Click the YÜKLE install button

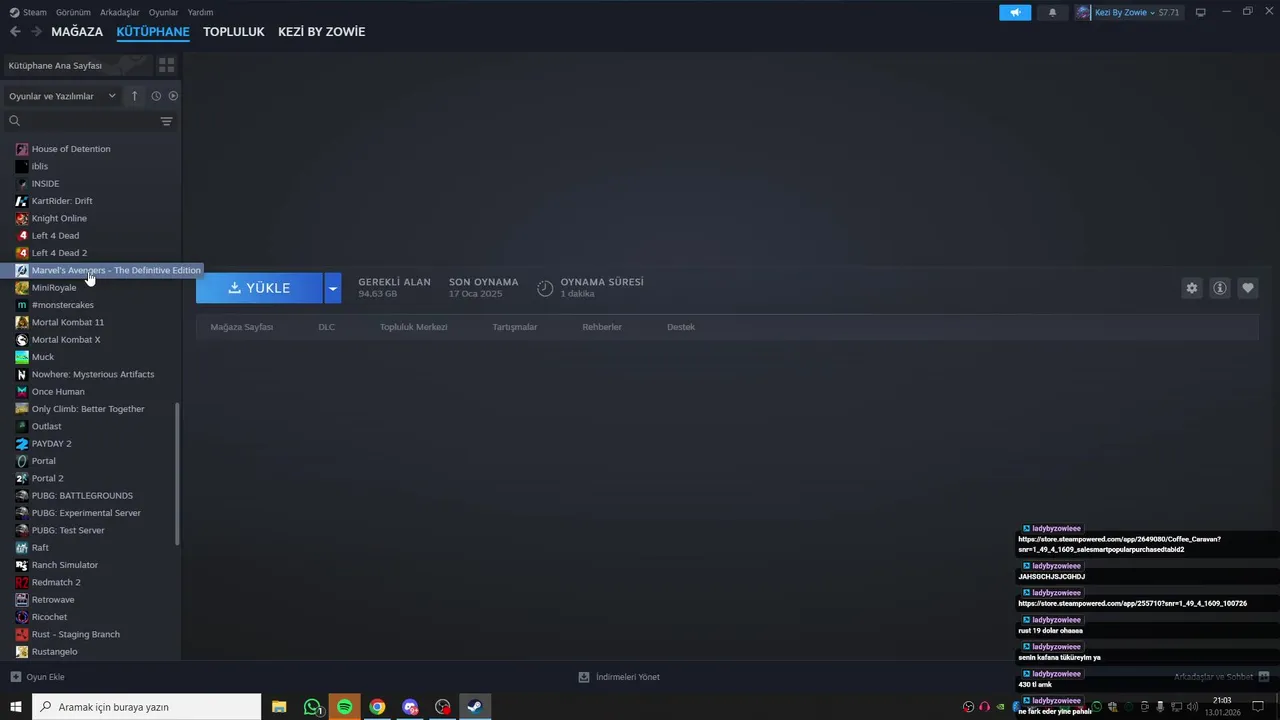pos(259,288)
